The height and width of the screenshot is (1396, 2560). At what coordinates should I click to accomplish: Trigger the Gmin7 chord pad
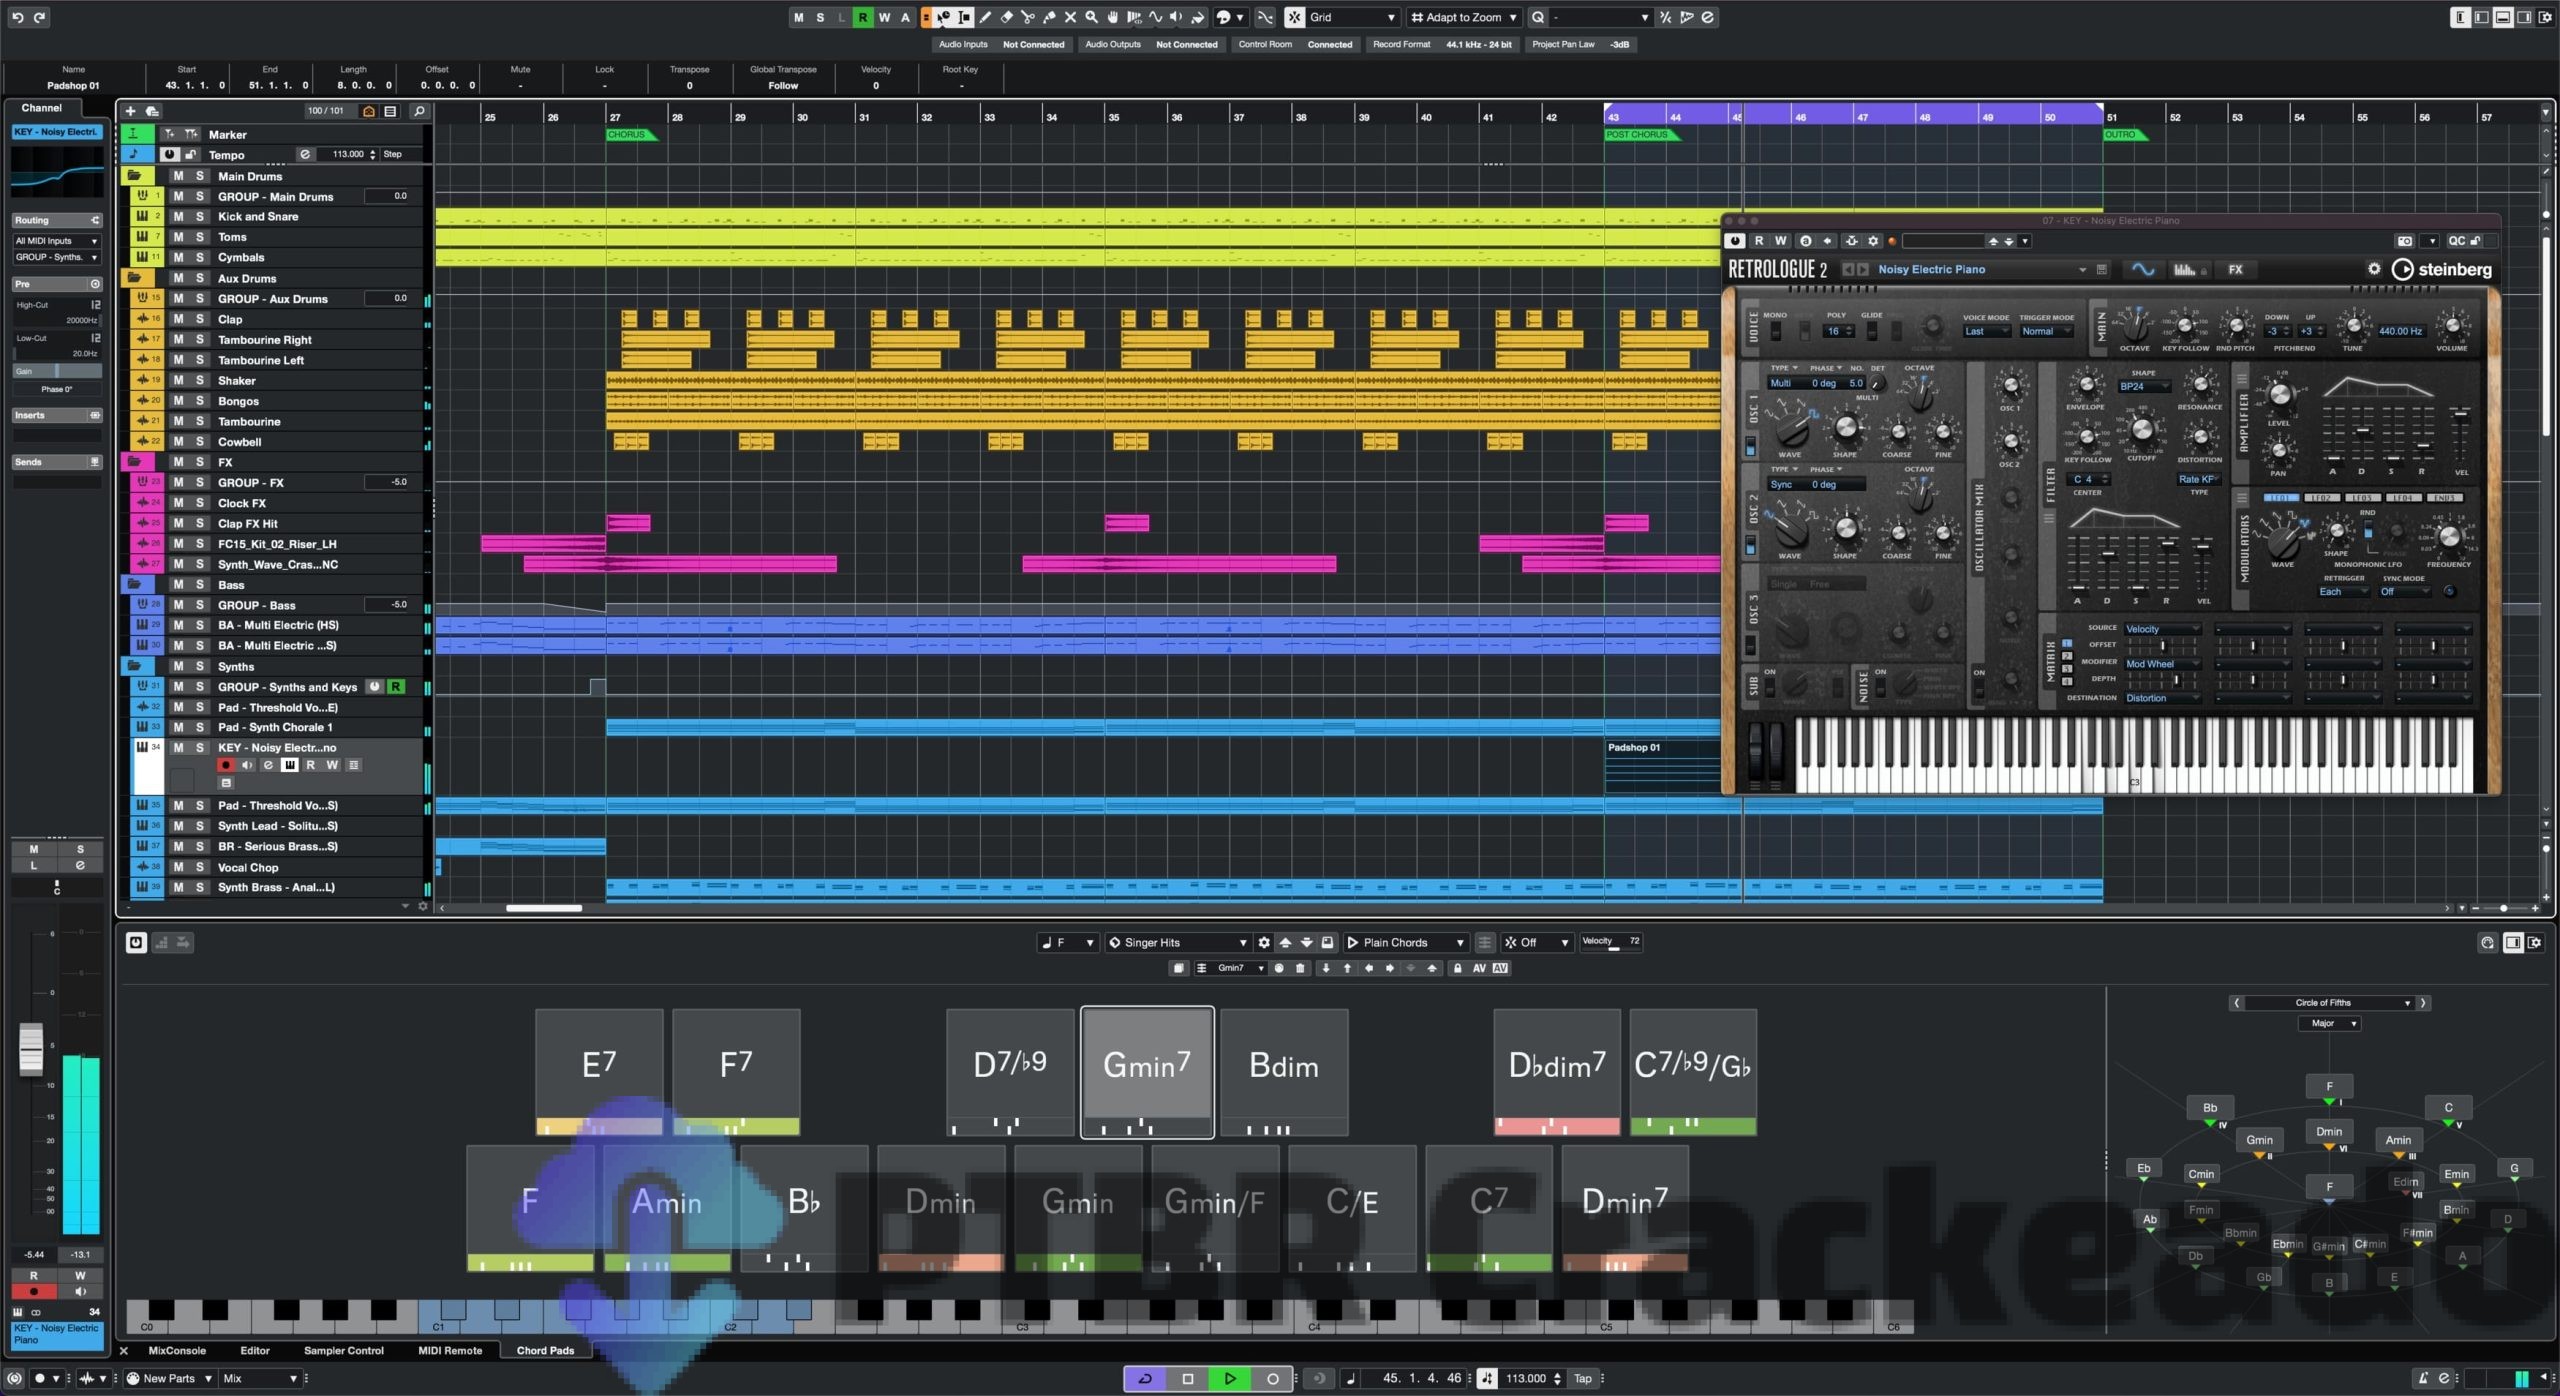1147,1071
